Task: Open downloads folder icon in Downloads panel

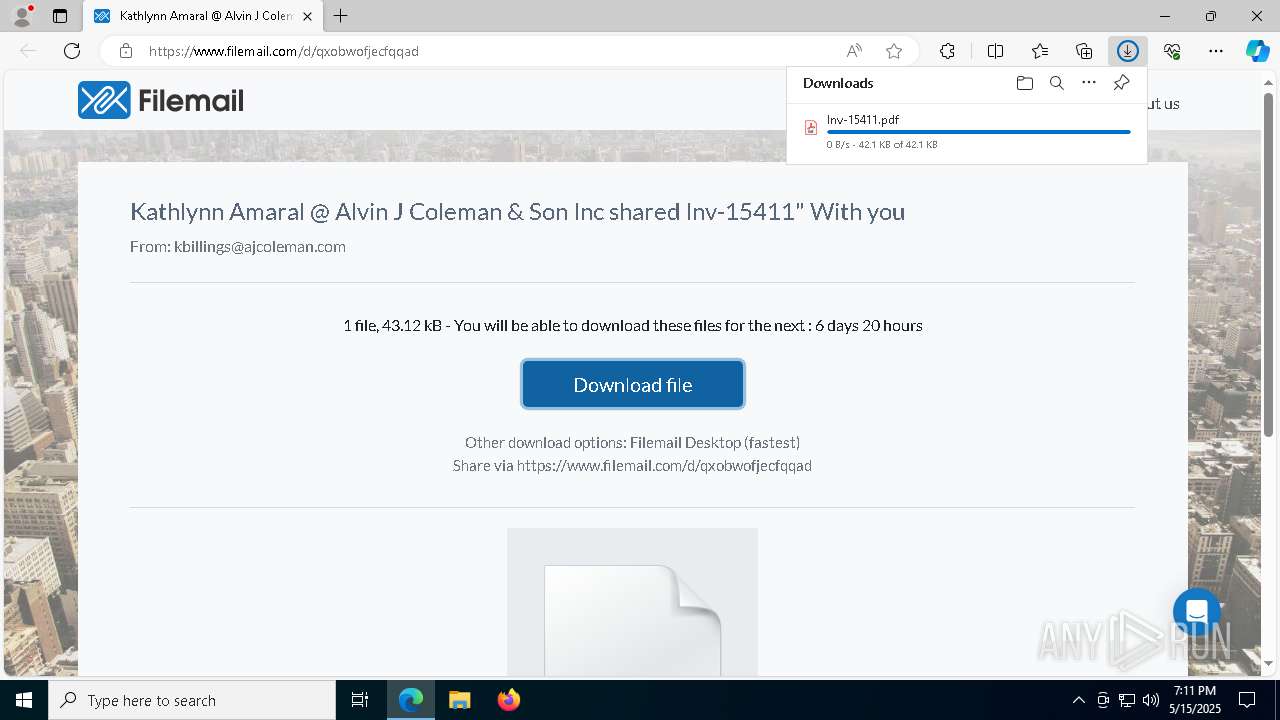Action: pos(1025,83)
